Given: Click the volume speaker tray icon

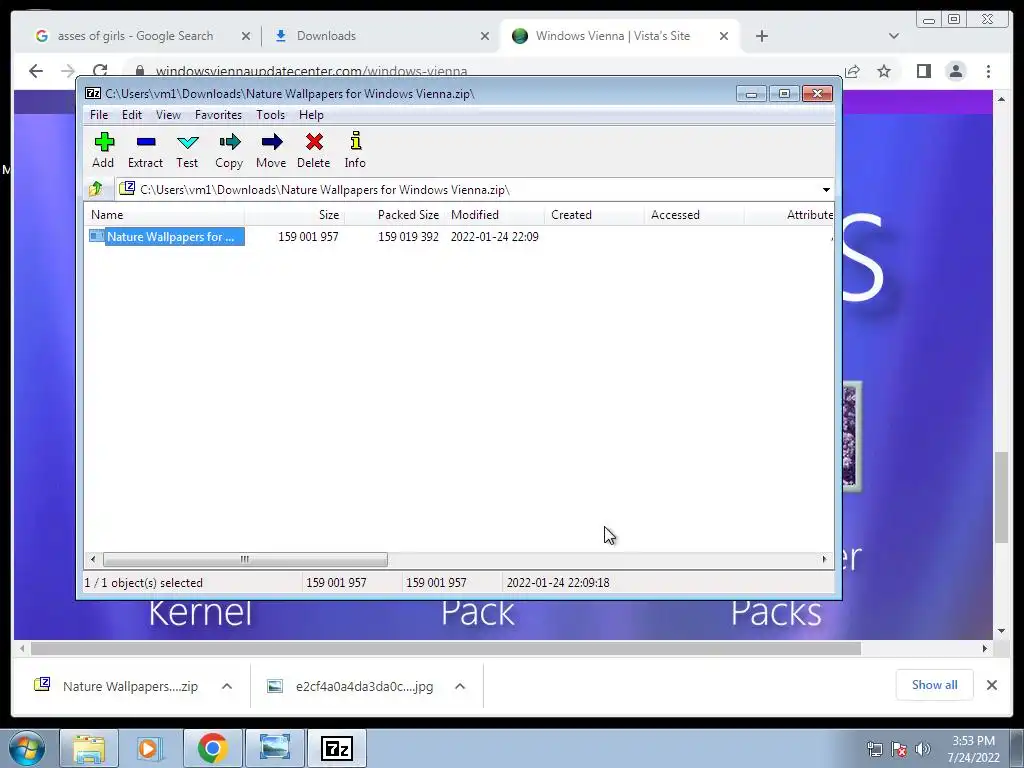Looking at the screenshot, I should coord(923,749).
